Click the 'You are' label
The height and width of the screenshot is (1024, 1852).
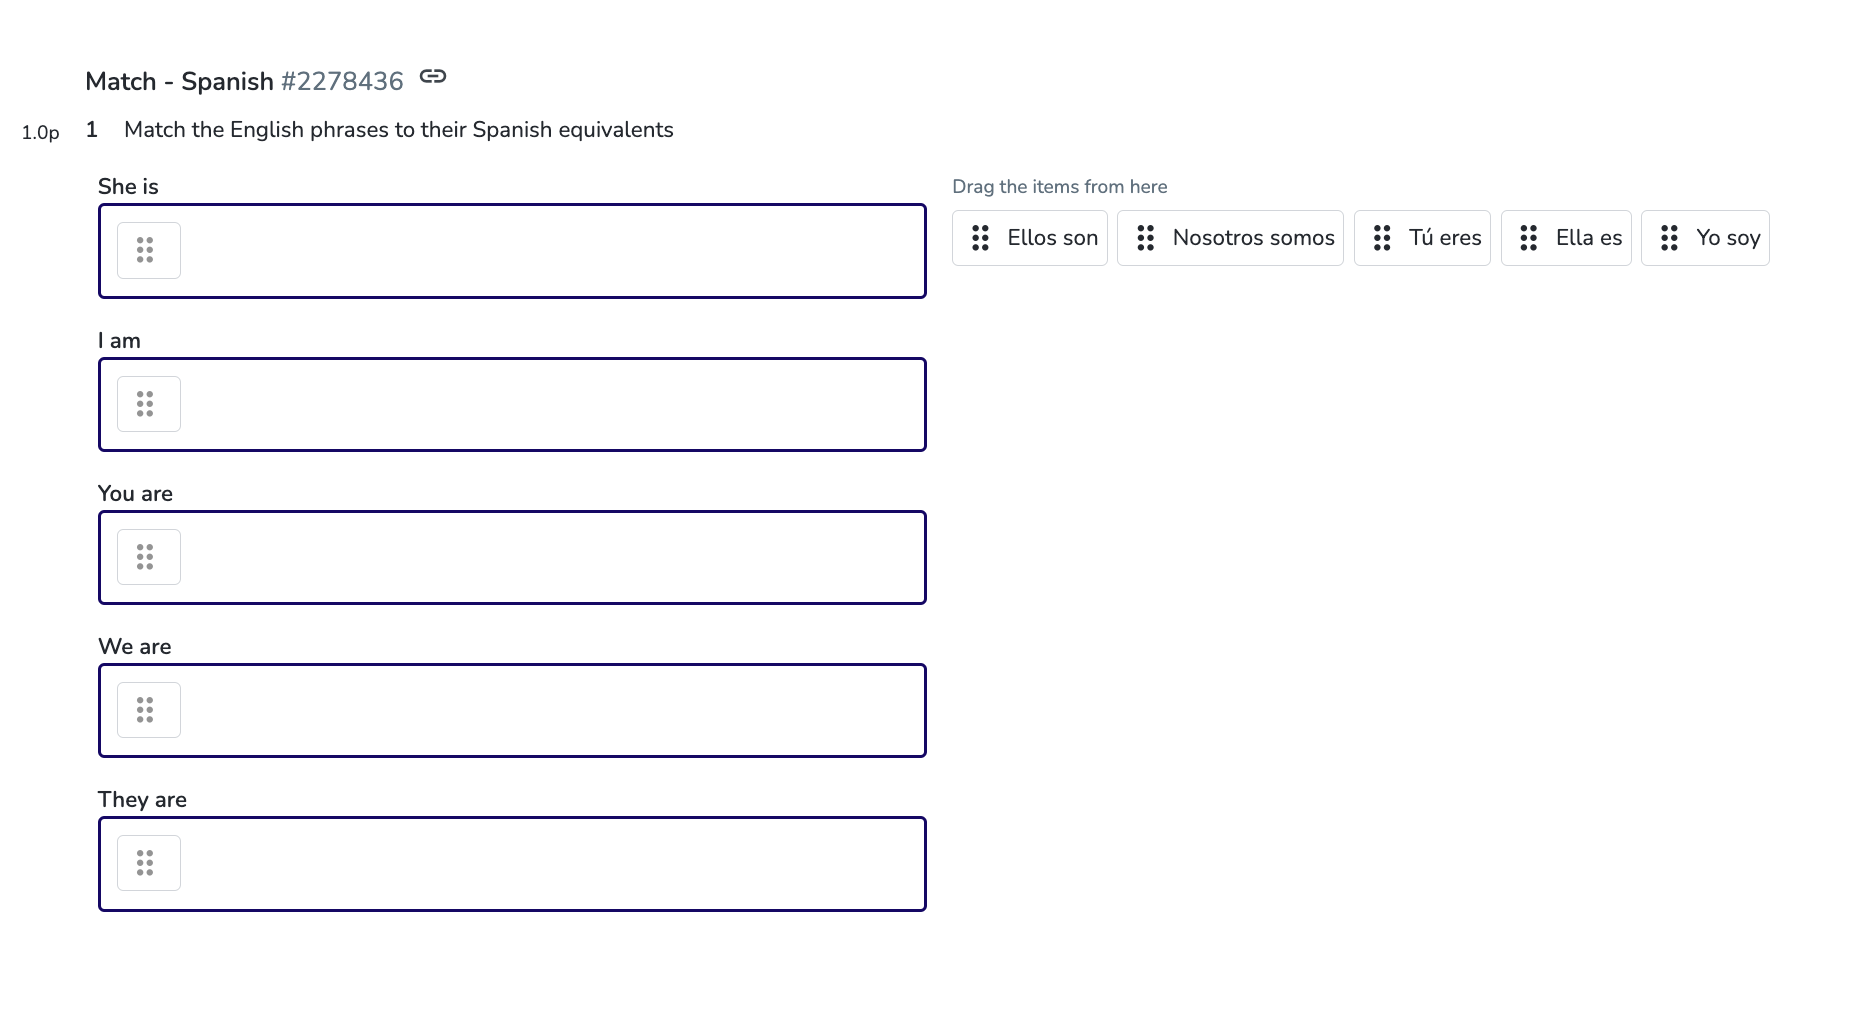point(135,494)
